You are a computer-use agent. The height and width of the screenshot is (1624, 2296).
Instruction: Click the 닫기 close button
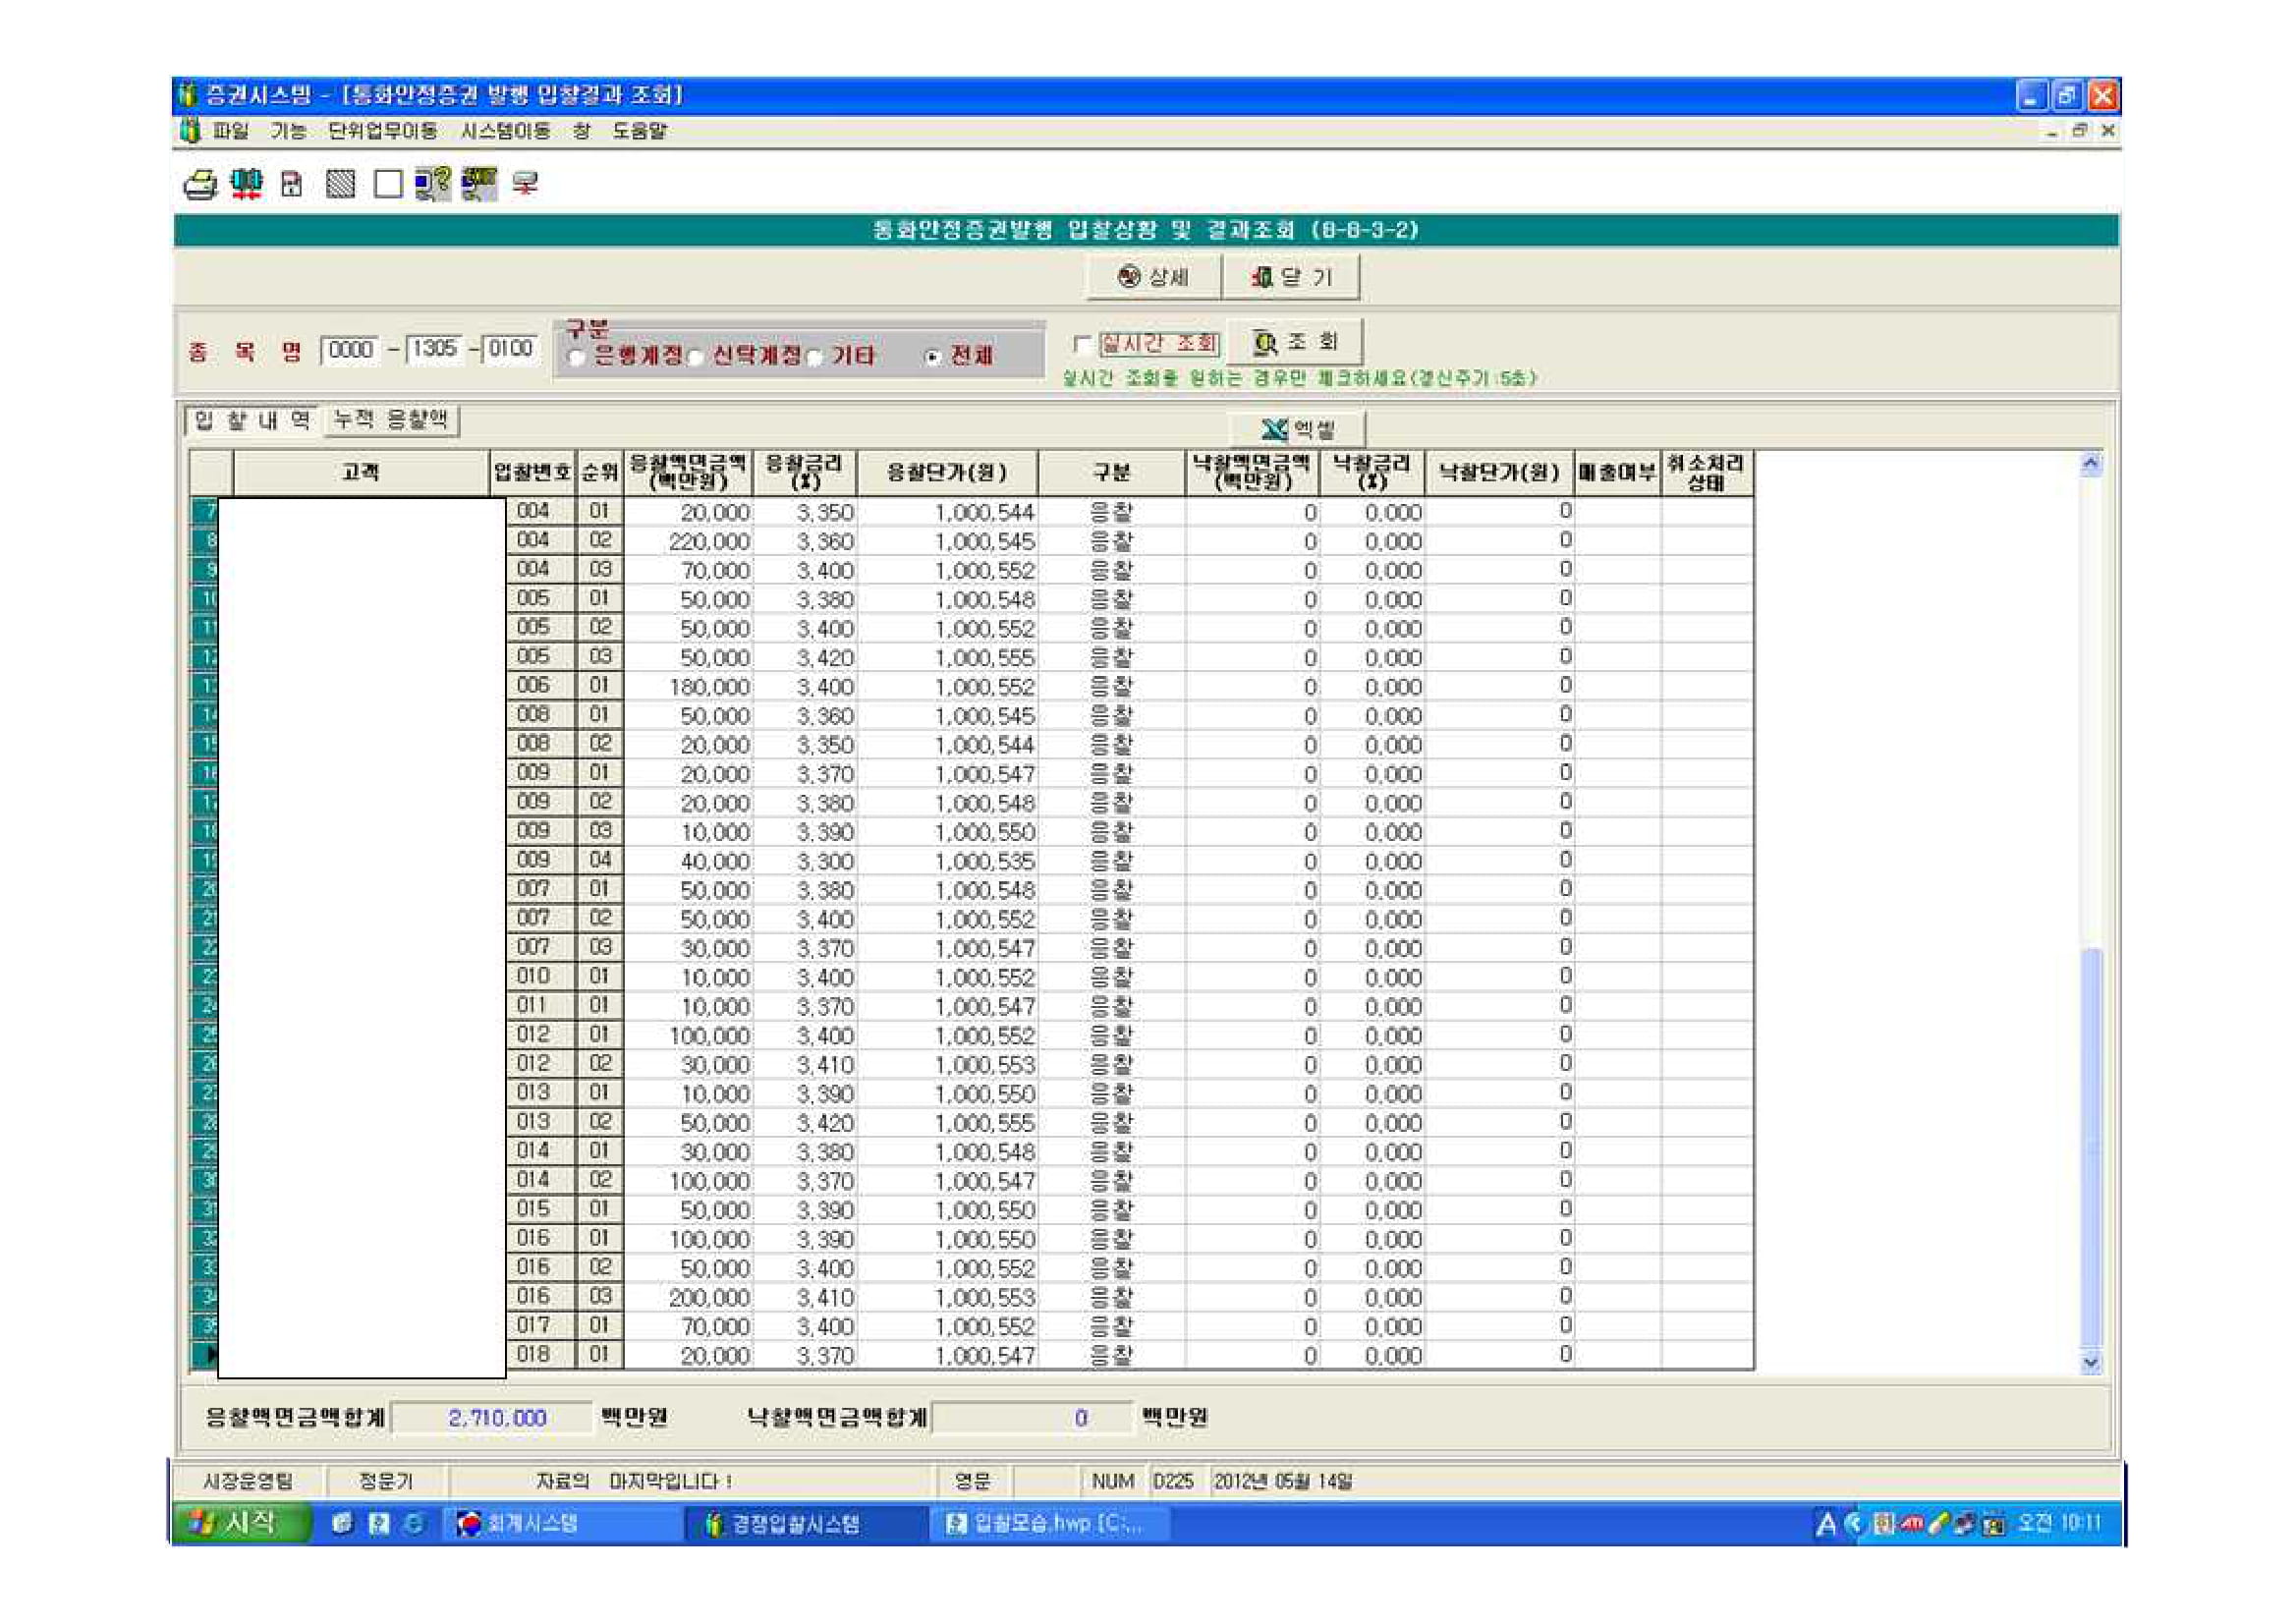click(x=1290, y=277)
